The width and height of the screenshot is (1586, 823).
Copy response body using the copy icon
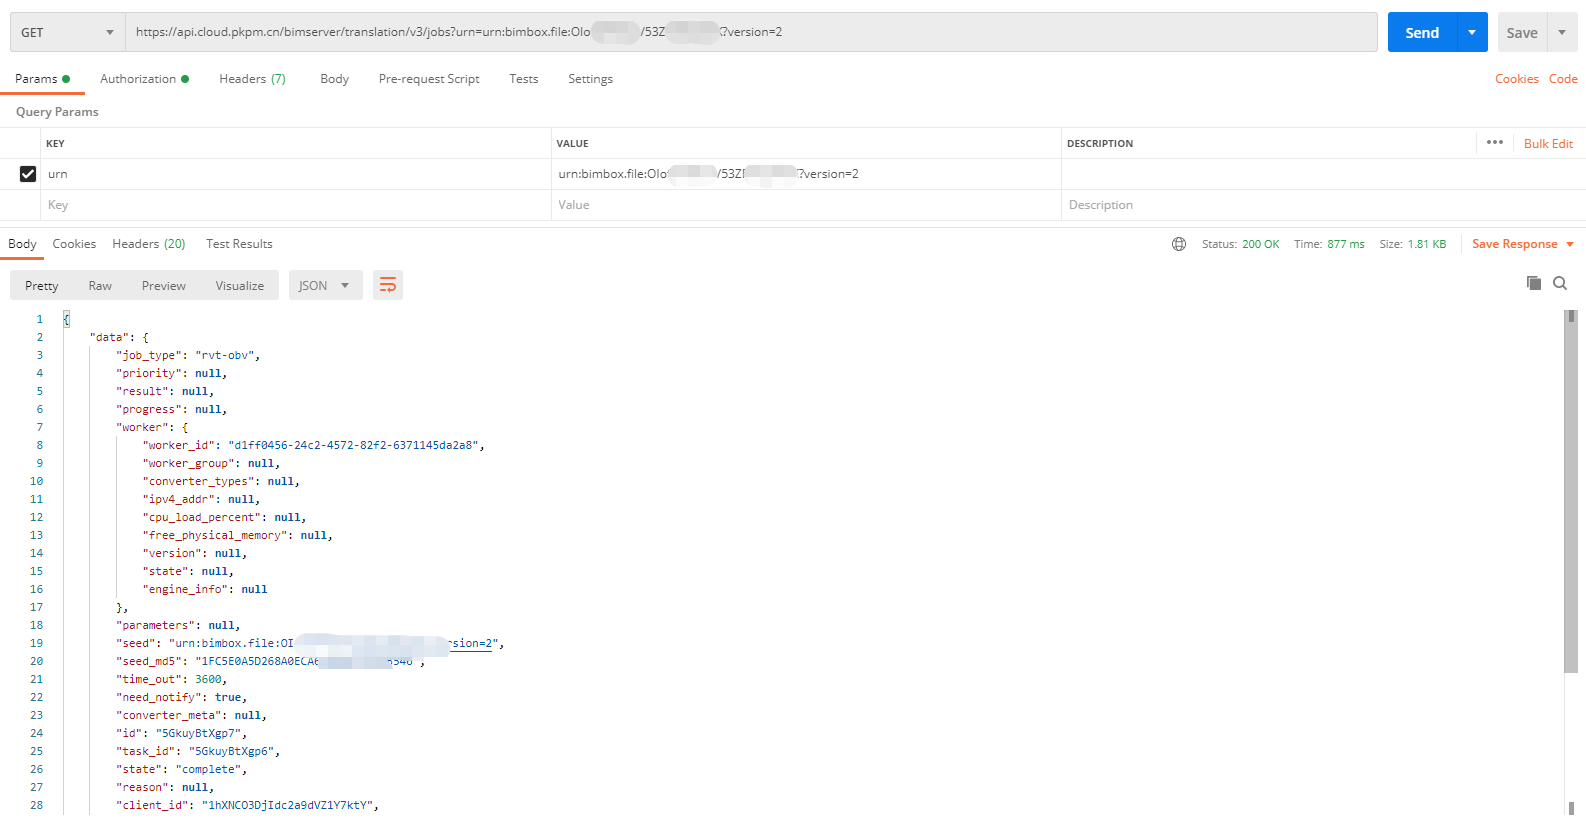[x=1533, y=284]
